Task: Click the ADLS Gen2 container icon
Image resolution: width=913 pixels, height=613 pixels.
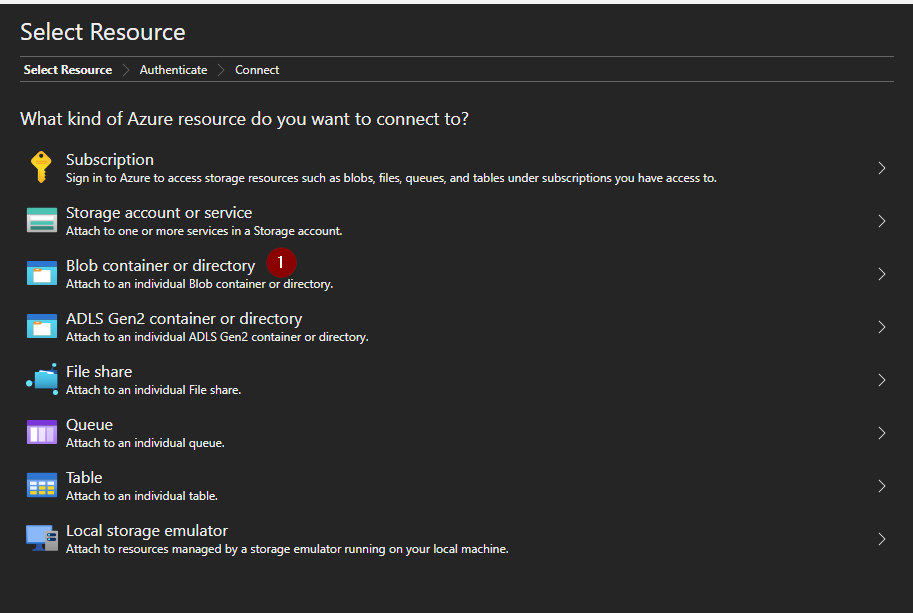Action: [41, 325]
